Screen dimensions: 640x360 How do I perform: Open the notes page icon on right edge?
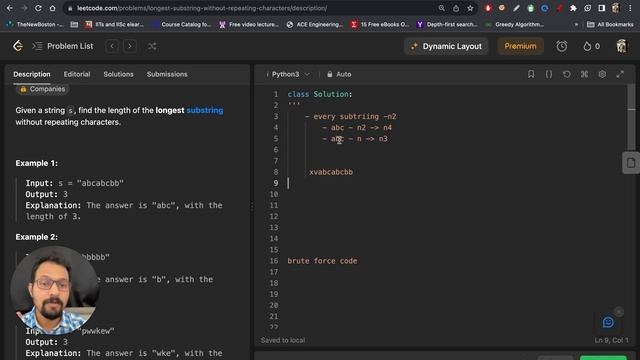pyautogui.click(x=631, y=163)
